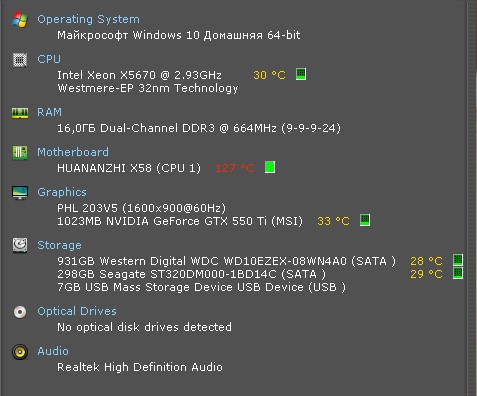Viewport: 477px width, 396px height.
Task: Click the Seagate drive temperature indicator icon
Action: click(458, 273)
